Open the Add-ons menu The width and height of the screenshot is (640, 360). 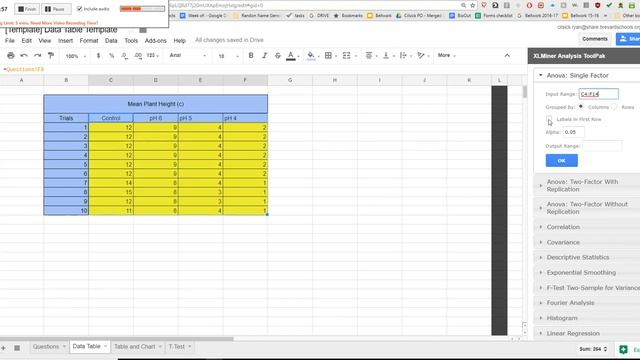tap(156, 41)
